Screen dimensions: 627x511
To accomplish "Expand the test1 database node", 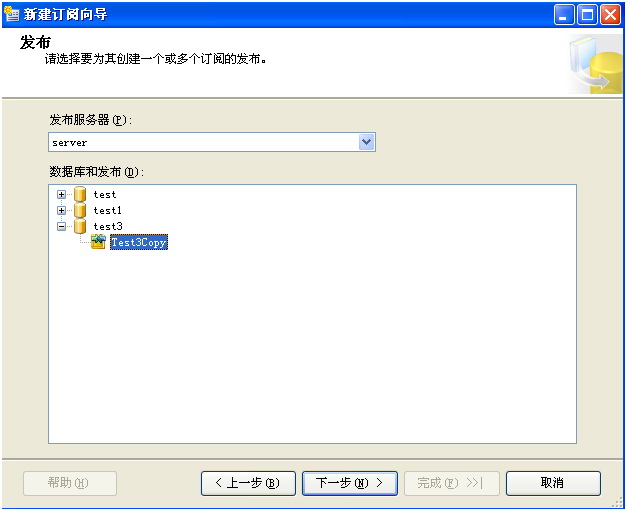I will click(x=62, y=210).
